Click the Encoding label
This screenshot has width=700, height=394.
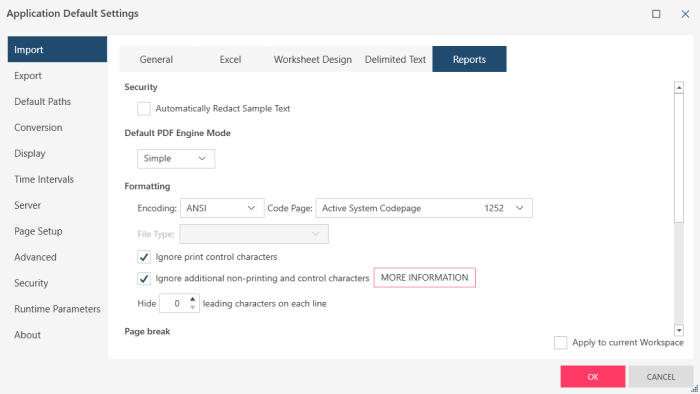157,208
